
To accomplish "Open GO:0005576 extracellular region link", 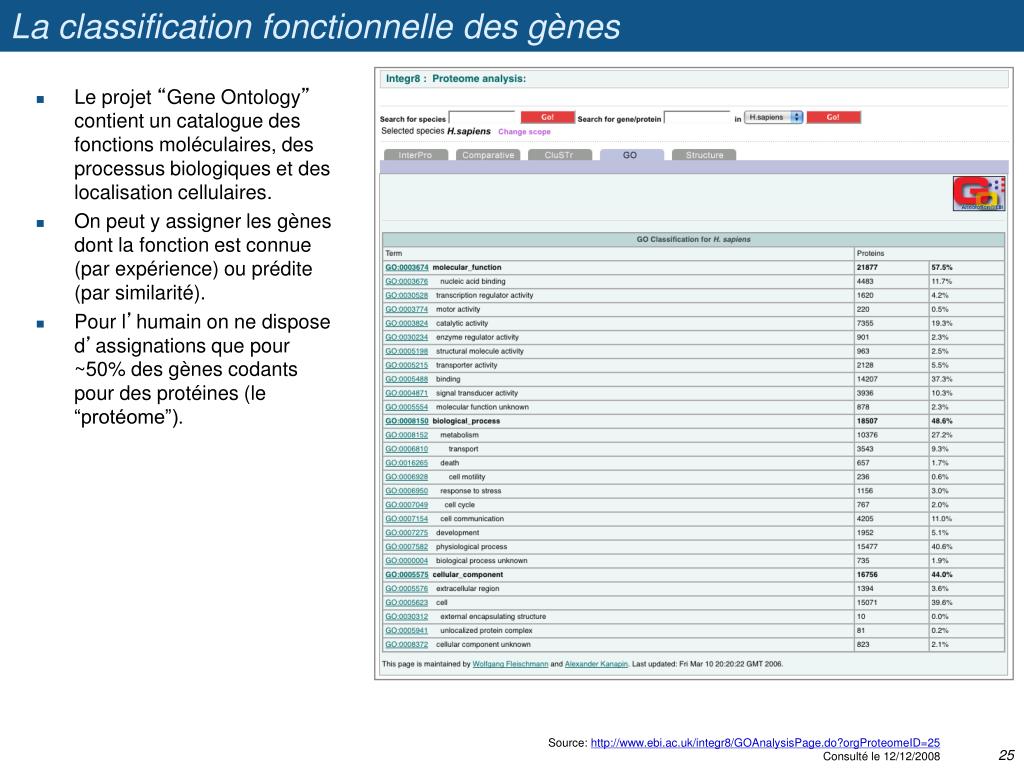I will 407,589.
